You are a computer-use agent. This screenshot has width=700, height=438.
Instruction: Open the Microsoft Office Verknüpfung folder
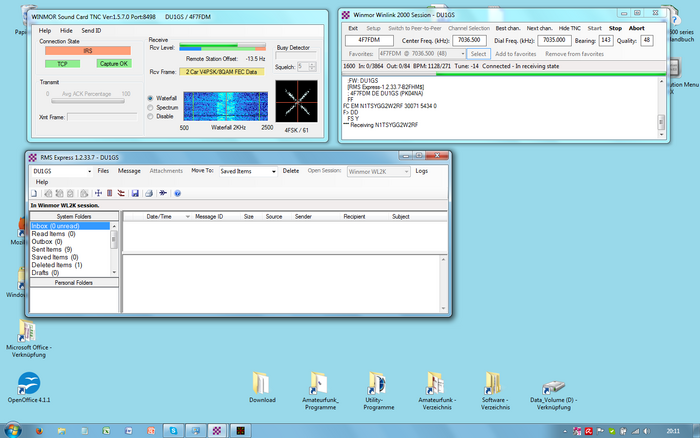pyautogui.click(x=29, y=339)
